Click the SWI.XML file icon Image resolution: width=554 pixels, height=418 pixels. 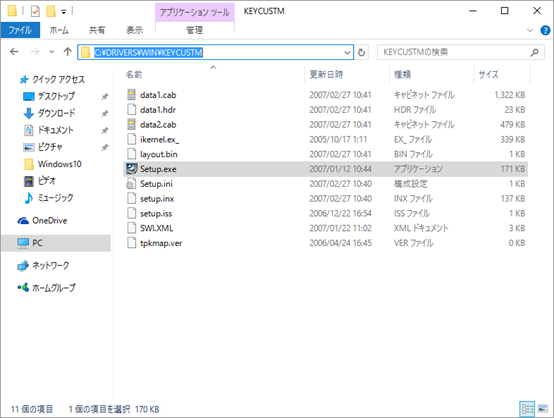131,228
